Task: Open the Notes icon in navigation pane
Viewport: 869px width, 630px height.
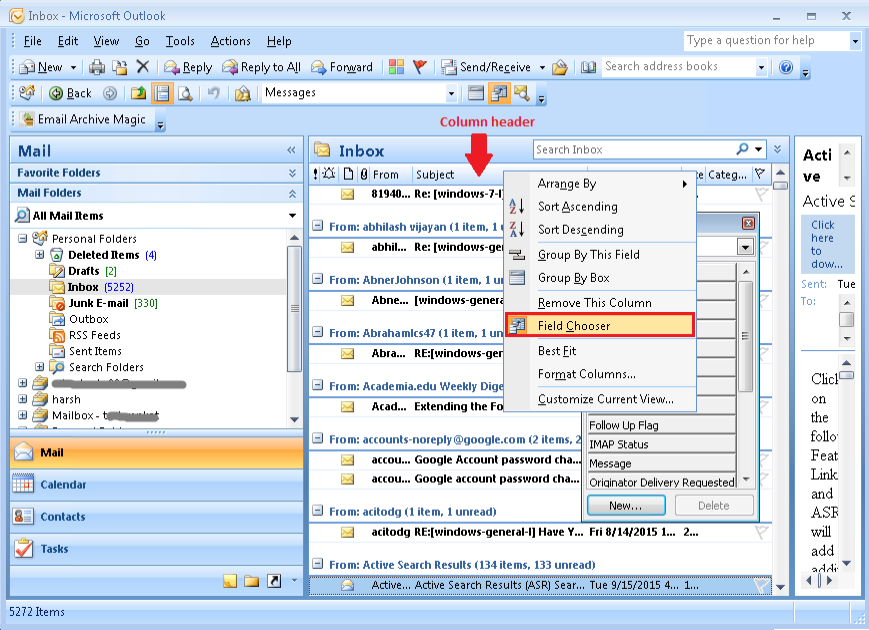Action: coord(230,581)
